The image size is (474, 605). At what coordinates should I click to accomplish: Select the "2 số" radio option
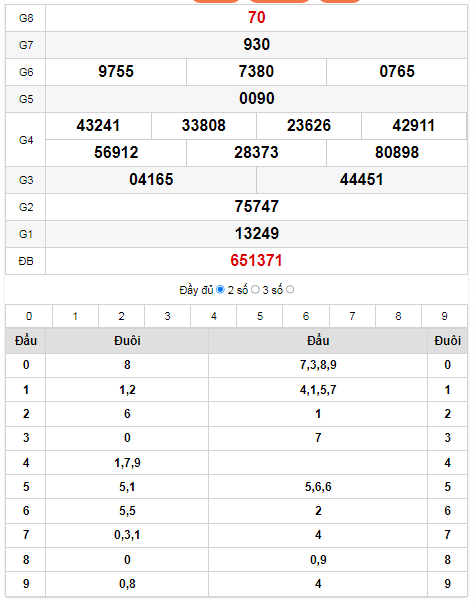[255, 289]
